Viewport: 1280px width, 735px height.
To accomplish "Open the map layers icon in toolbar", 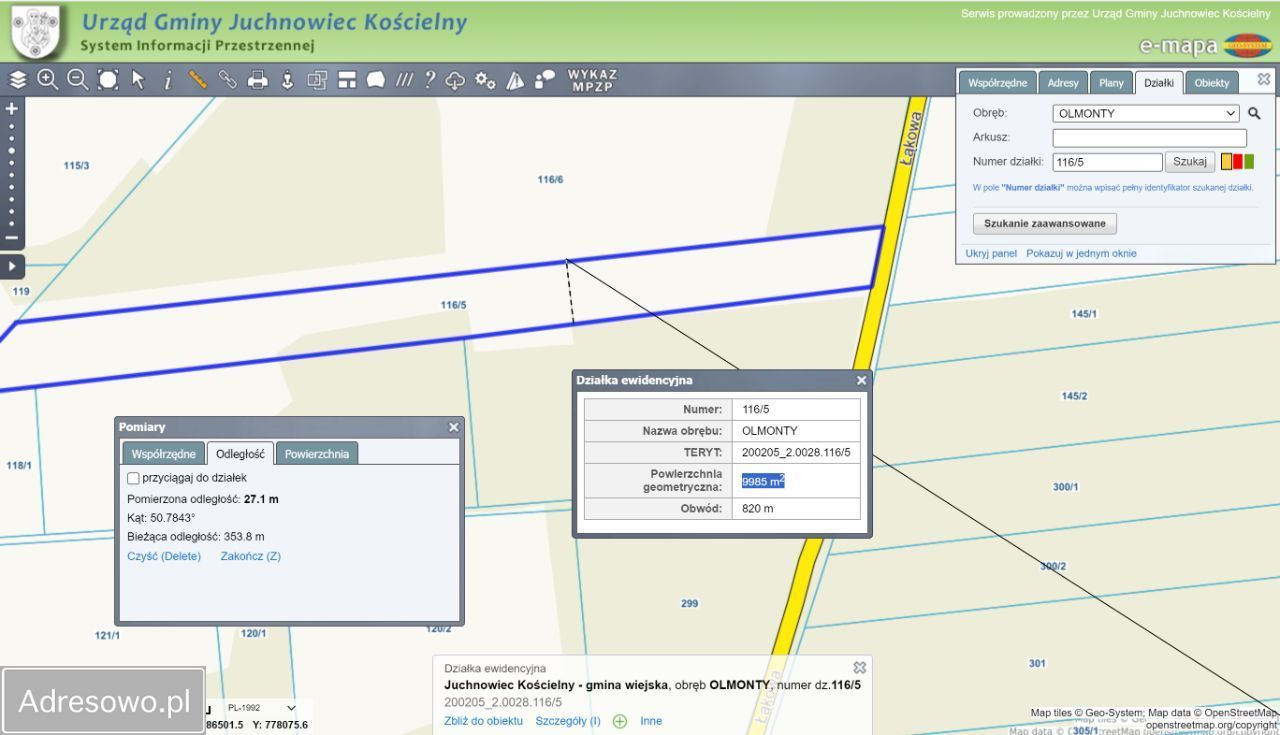I will pos(18,80).
